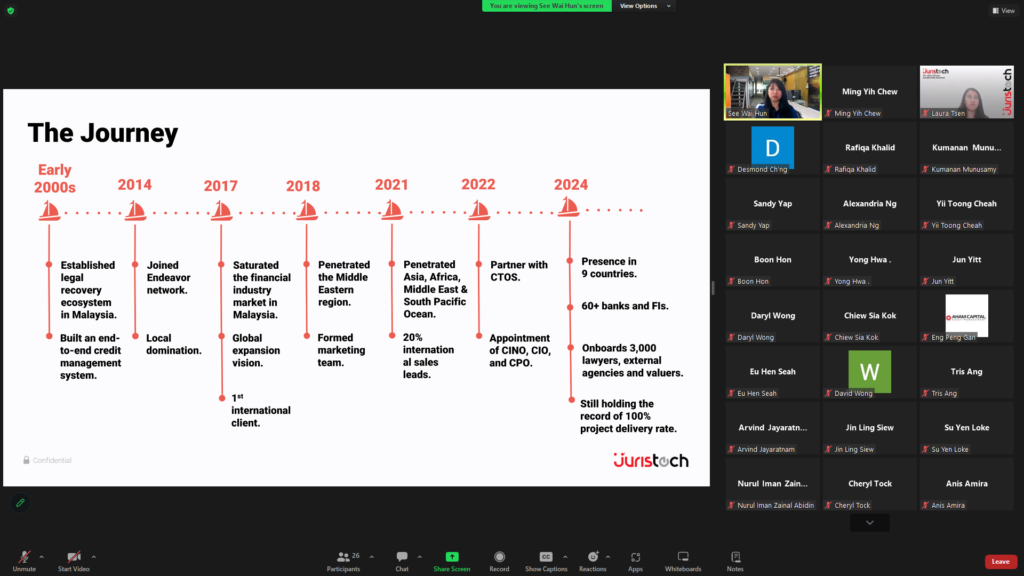Click the muted mic icon on Yong Hwa
This screenshot has width=1024, height=576.
828,281
